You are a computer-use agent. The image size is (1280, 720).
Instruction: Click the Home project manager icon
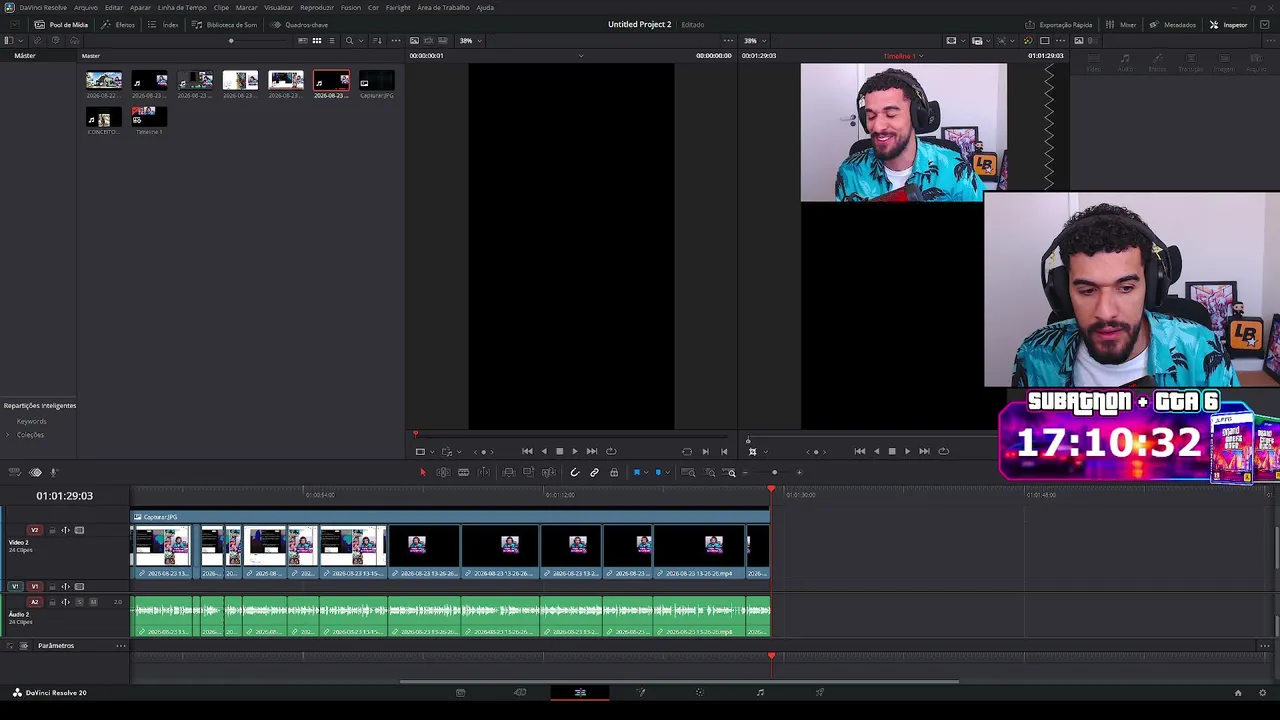click(1237, 693)
